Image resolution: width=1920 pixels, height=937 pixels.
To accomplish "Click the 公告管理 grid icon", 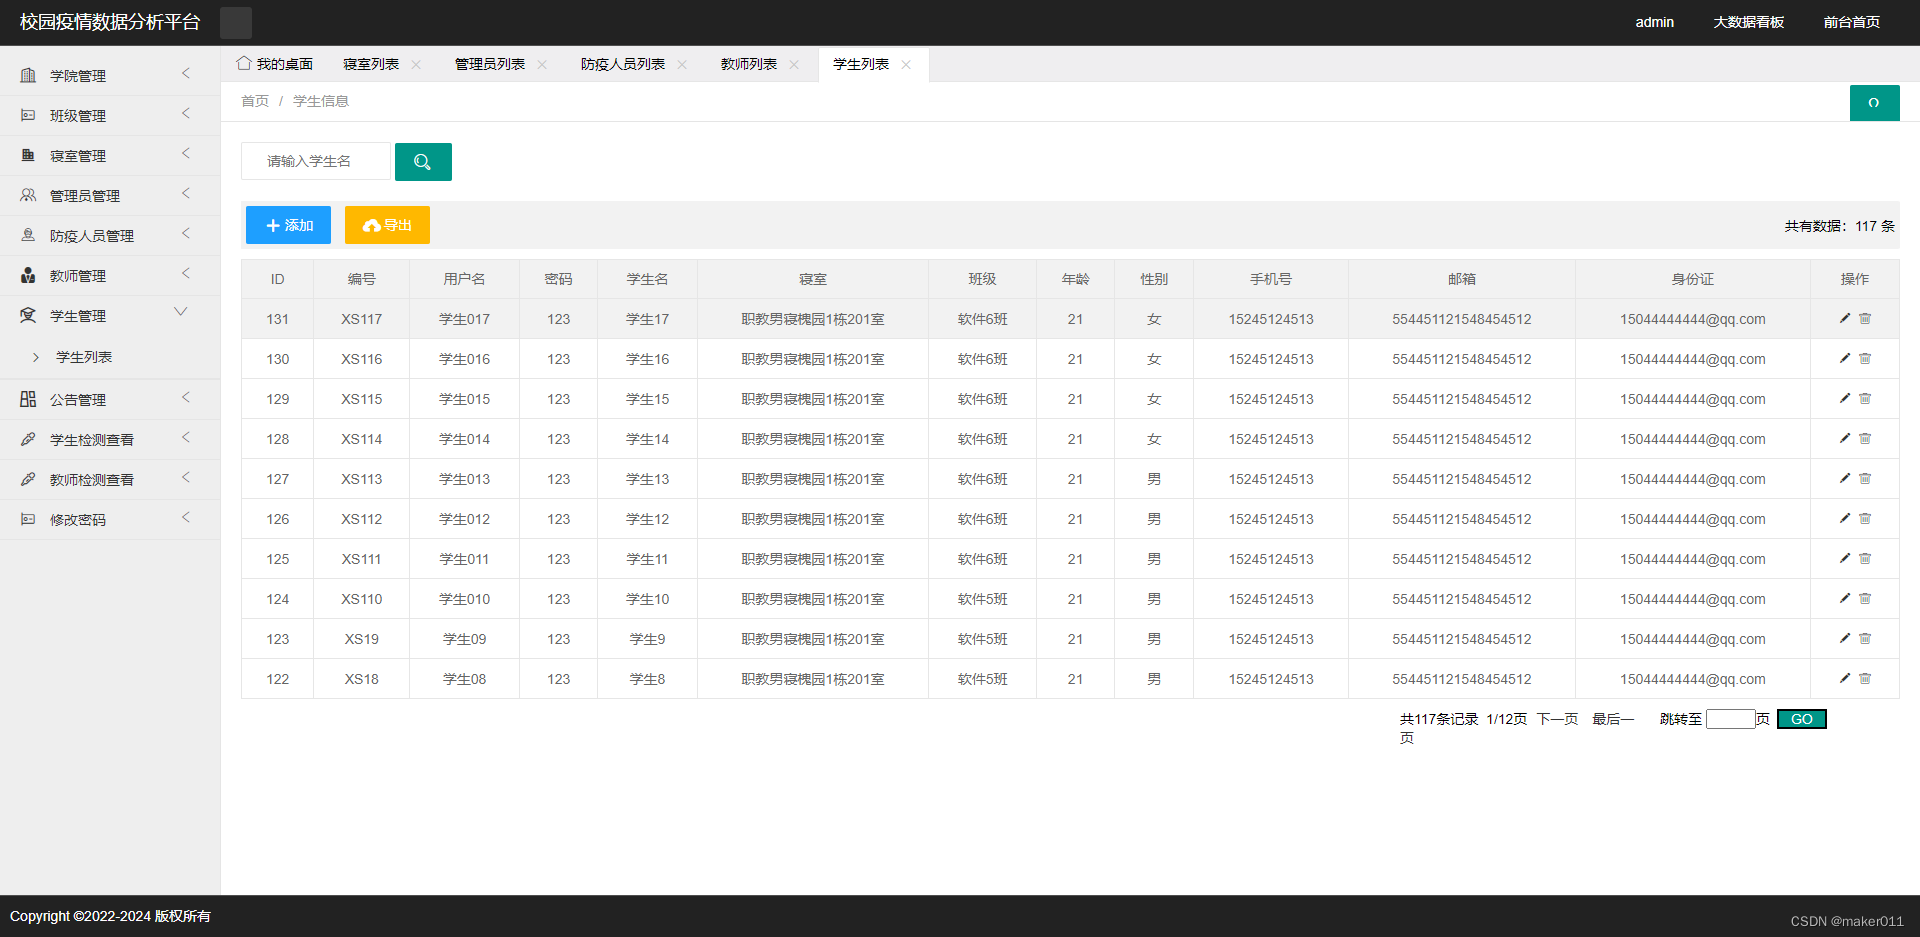I will 28,400.
